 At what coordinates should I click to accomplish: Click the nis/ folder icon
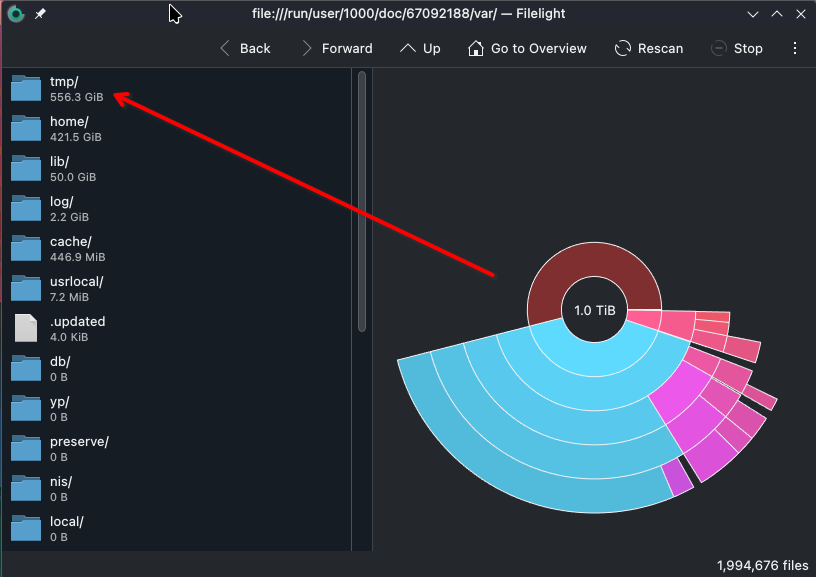tap(26, 488)
